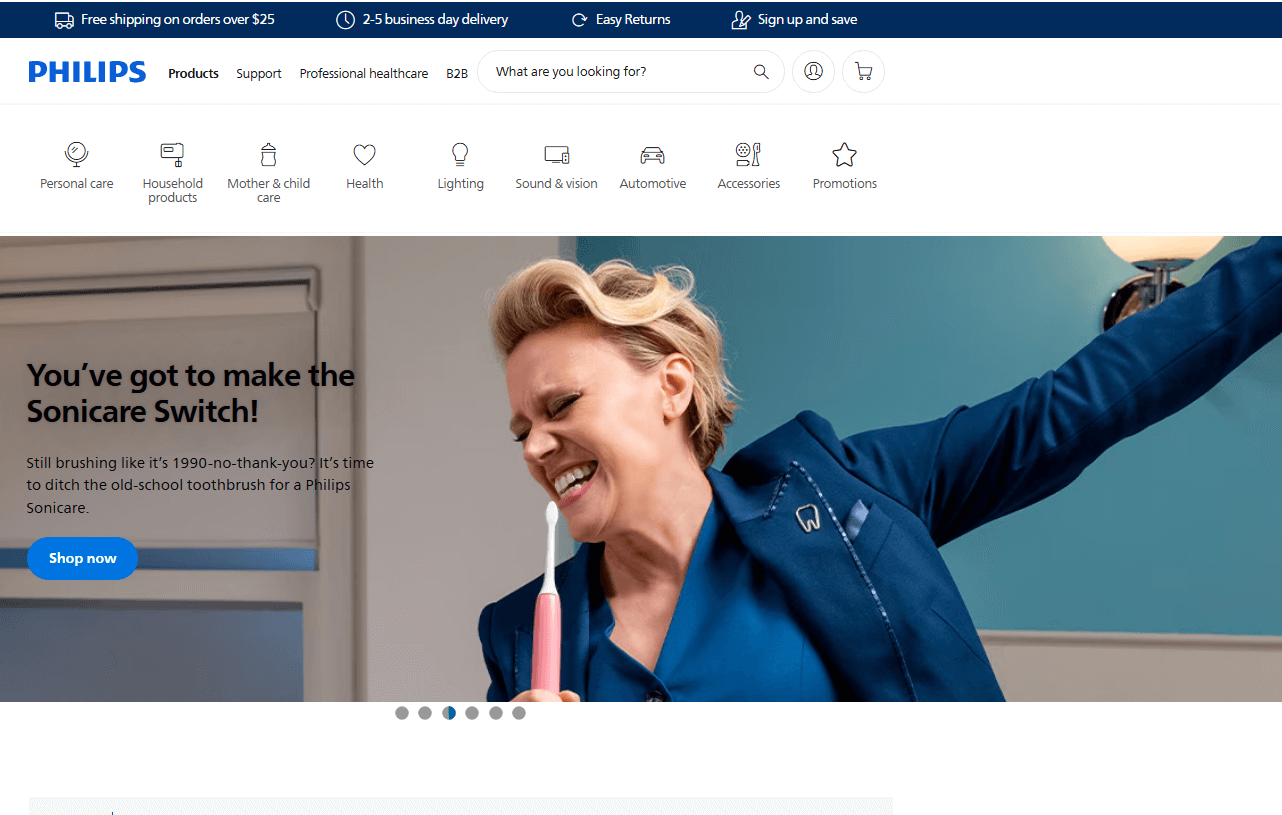
Task: Click the Health heart icon
Action: tap(364, 155)
